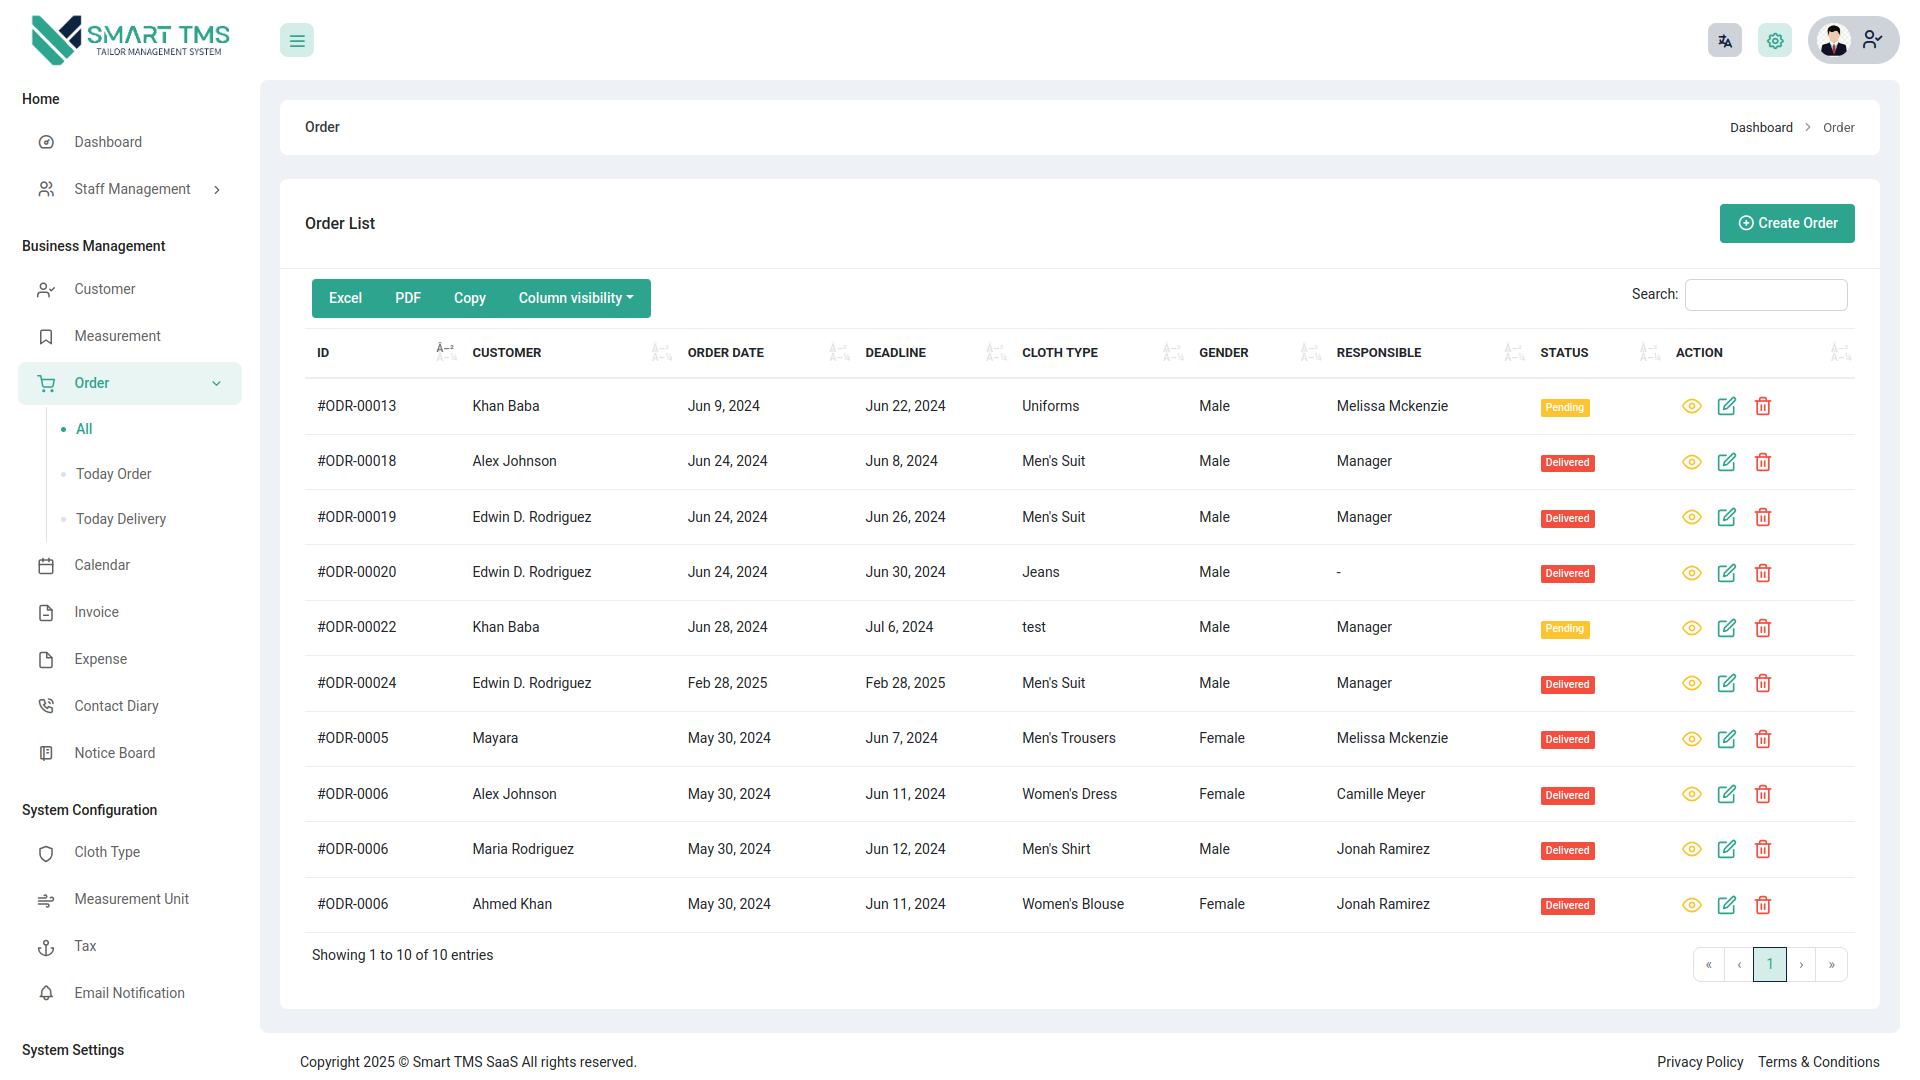The image size is (1920, 1080).
Task: Select the Calendar item in the sidebar
Action: tap(102, 565)
